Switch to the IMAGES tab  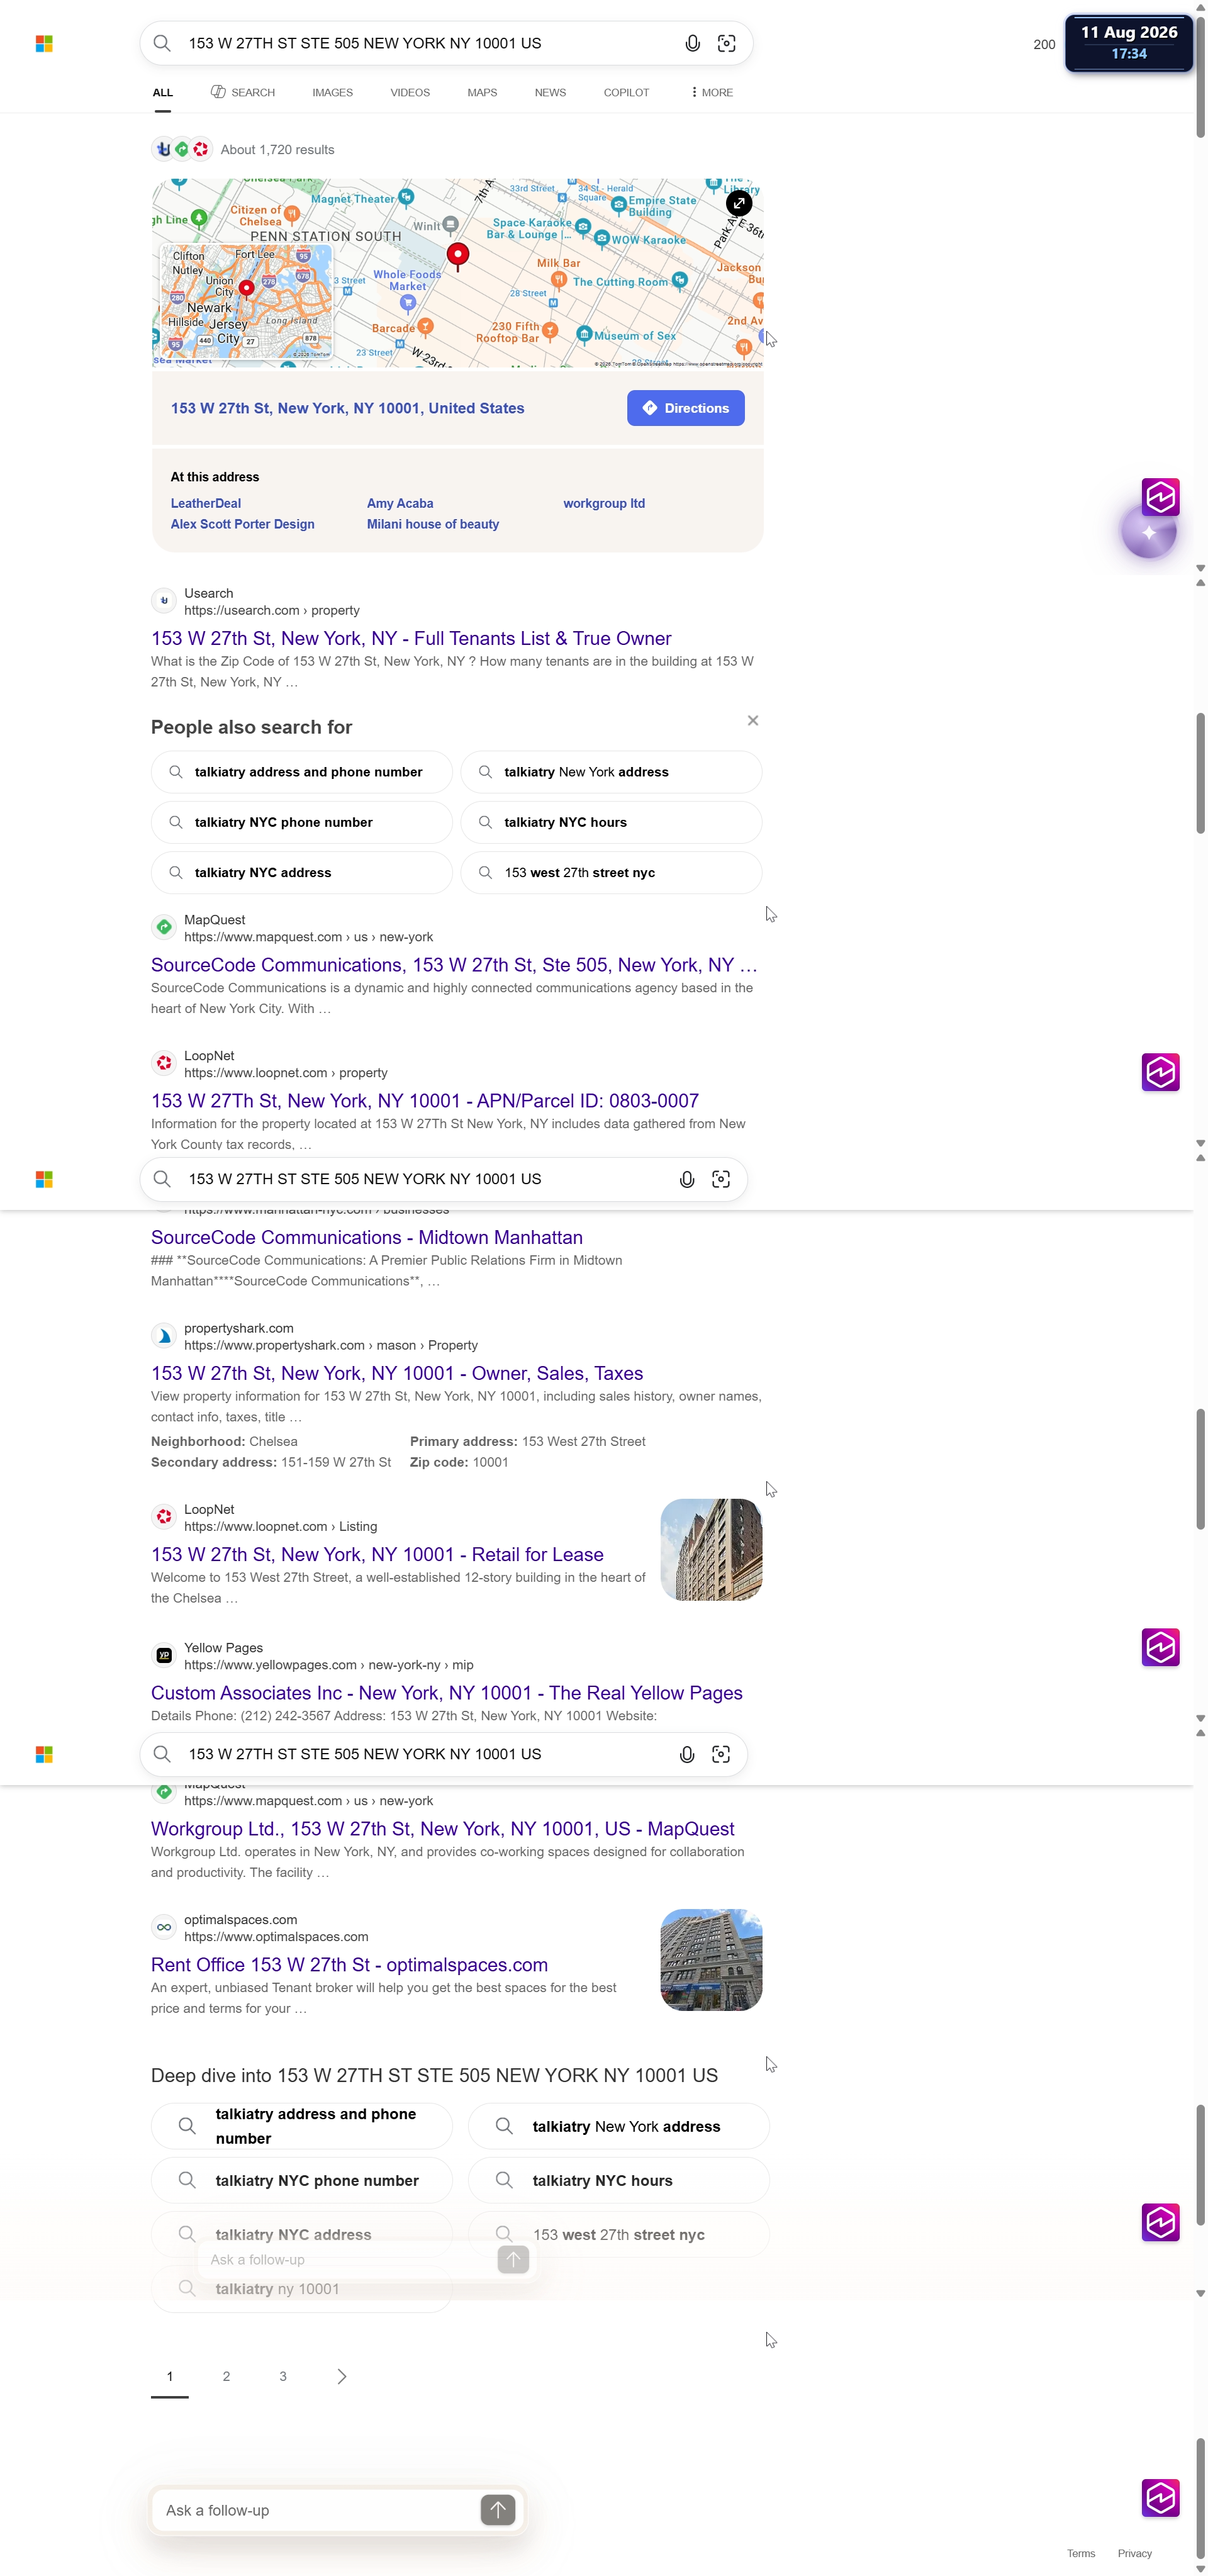[332, 92]
